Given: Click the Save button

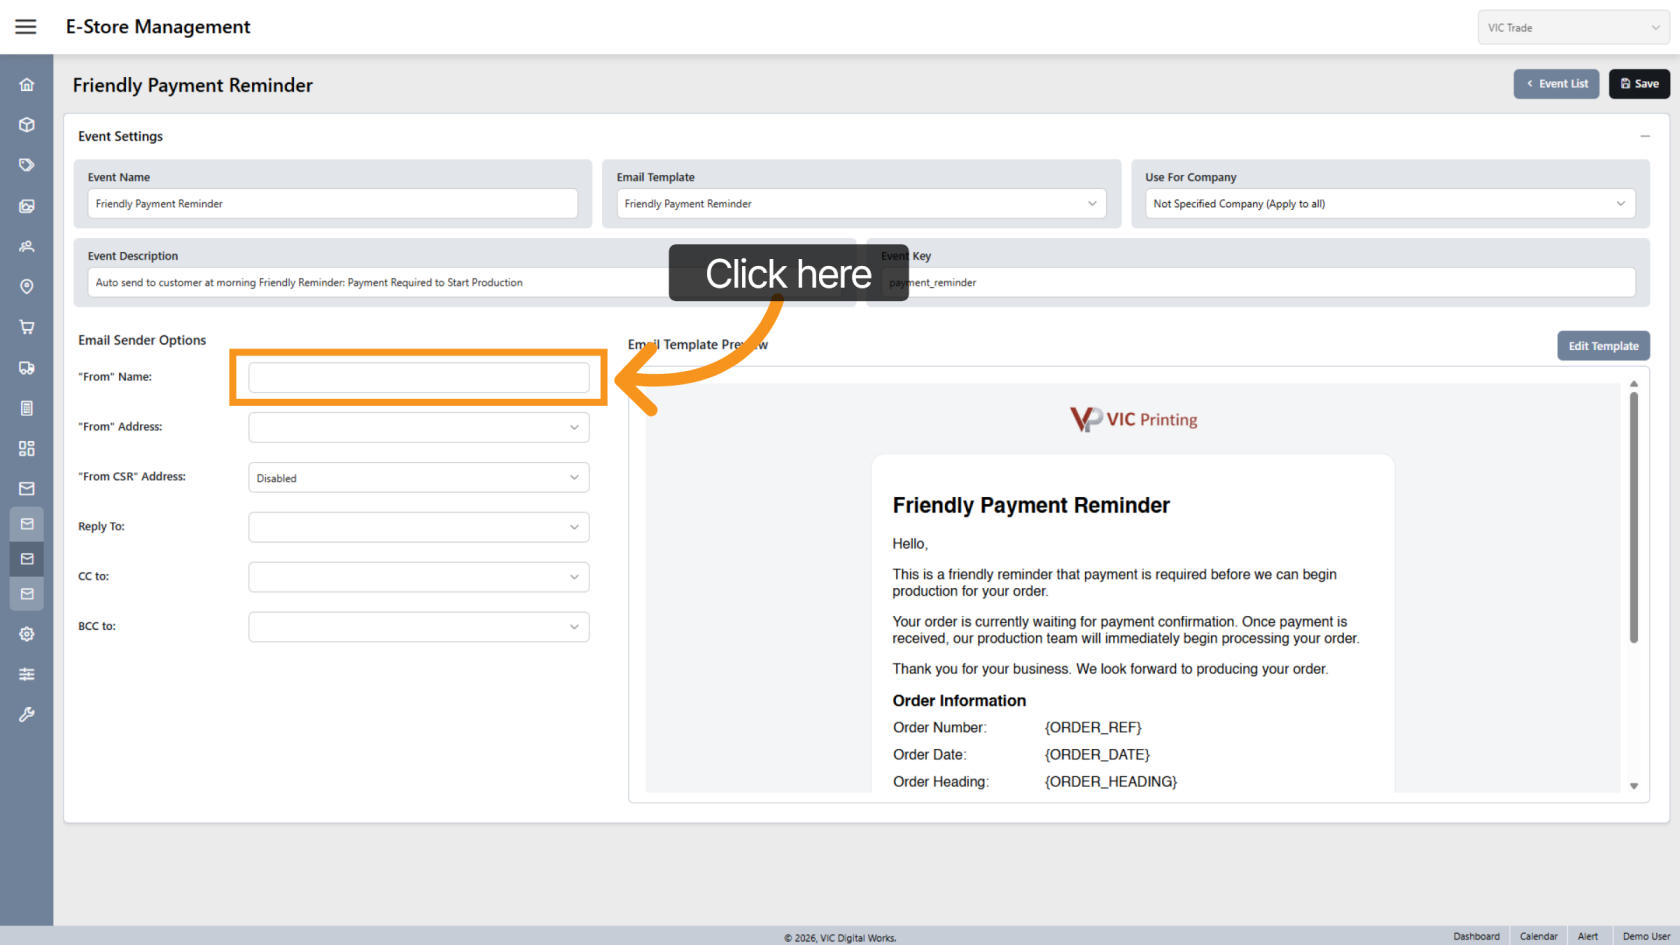Looking at the screenshot, I should click(x=1639, y=84).
